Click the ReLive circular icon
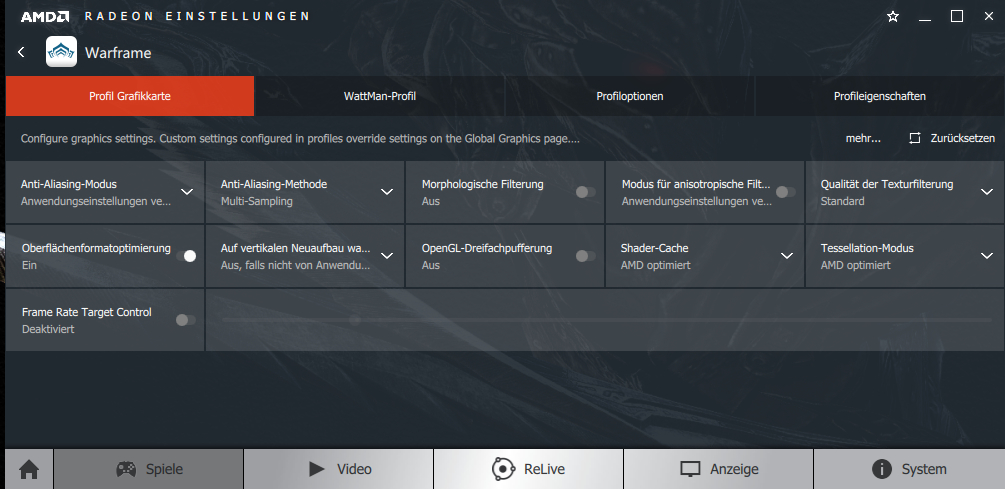 503,469
